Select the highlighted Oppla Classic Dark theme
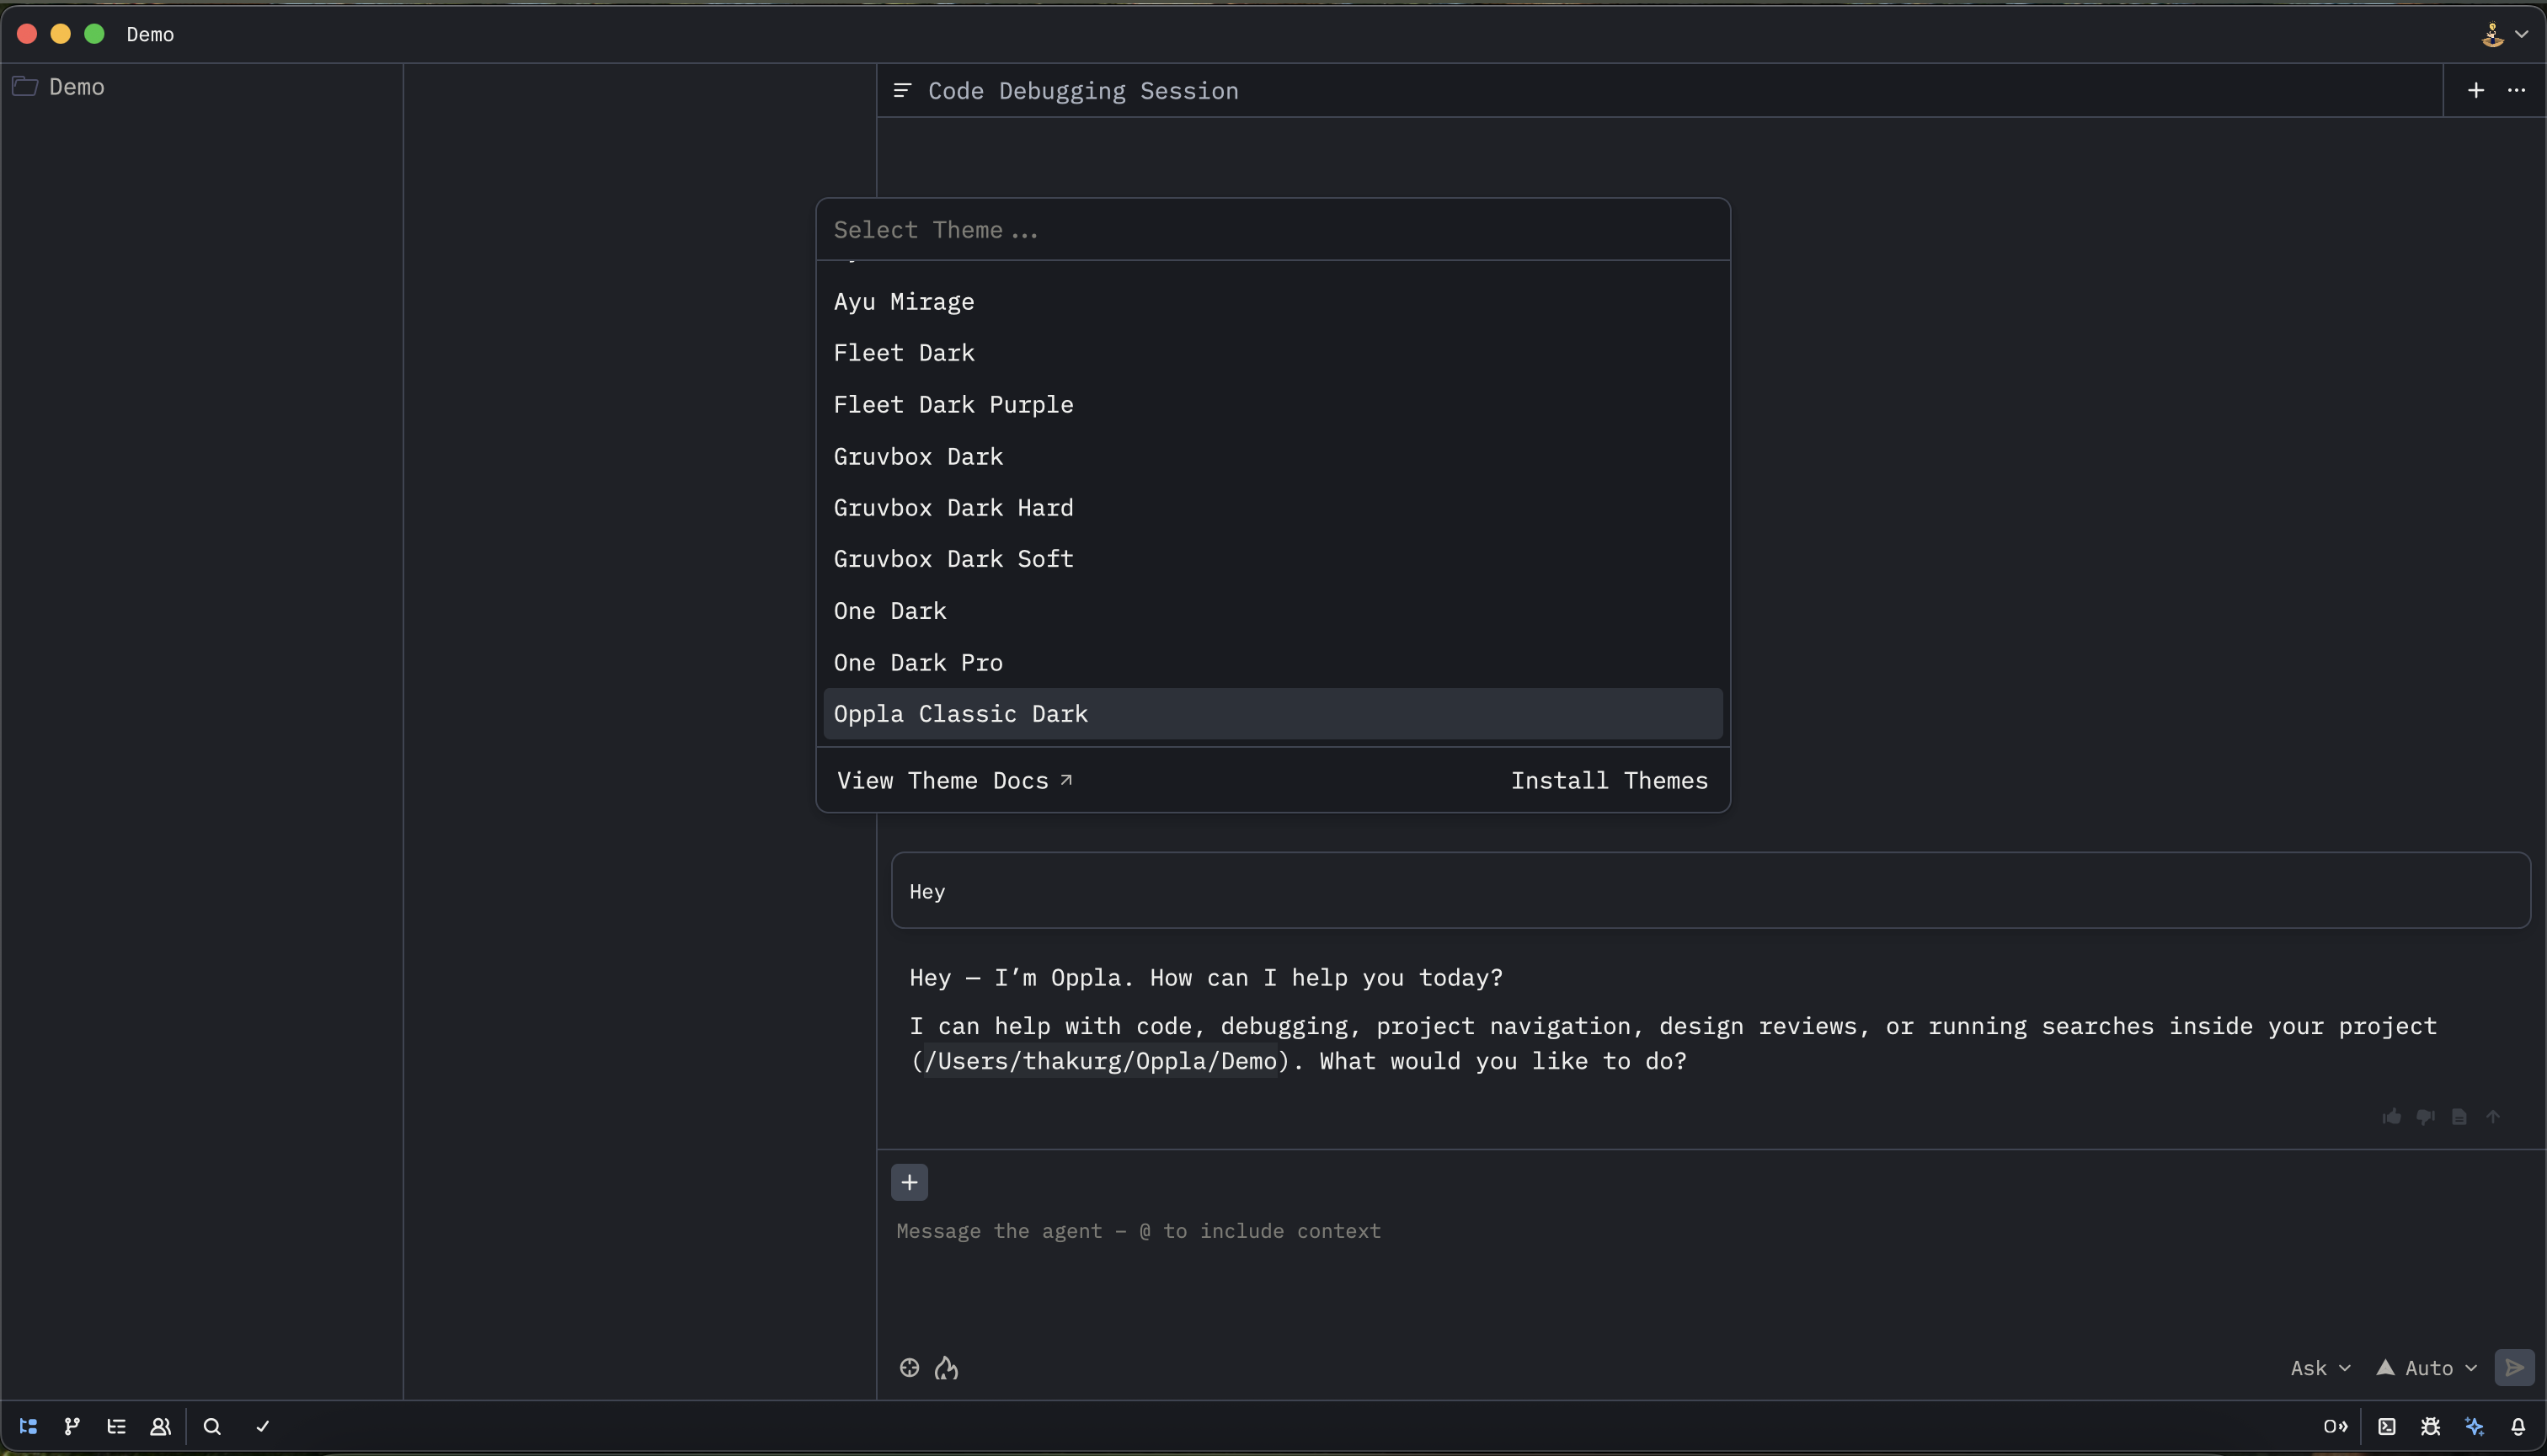2547x1456 pixels. [1273, 714]
